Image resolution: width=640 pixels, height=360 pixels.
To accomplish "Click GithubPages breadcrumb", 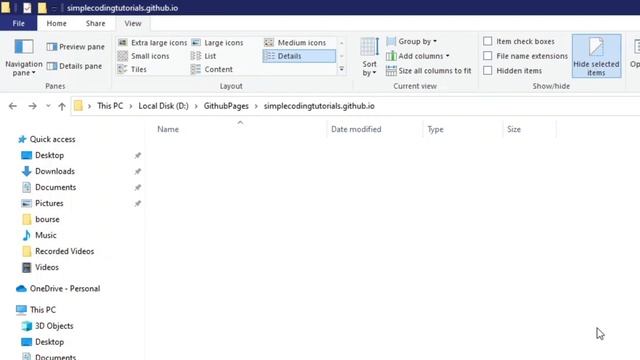I will coord(226,106).
